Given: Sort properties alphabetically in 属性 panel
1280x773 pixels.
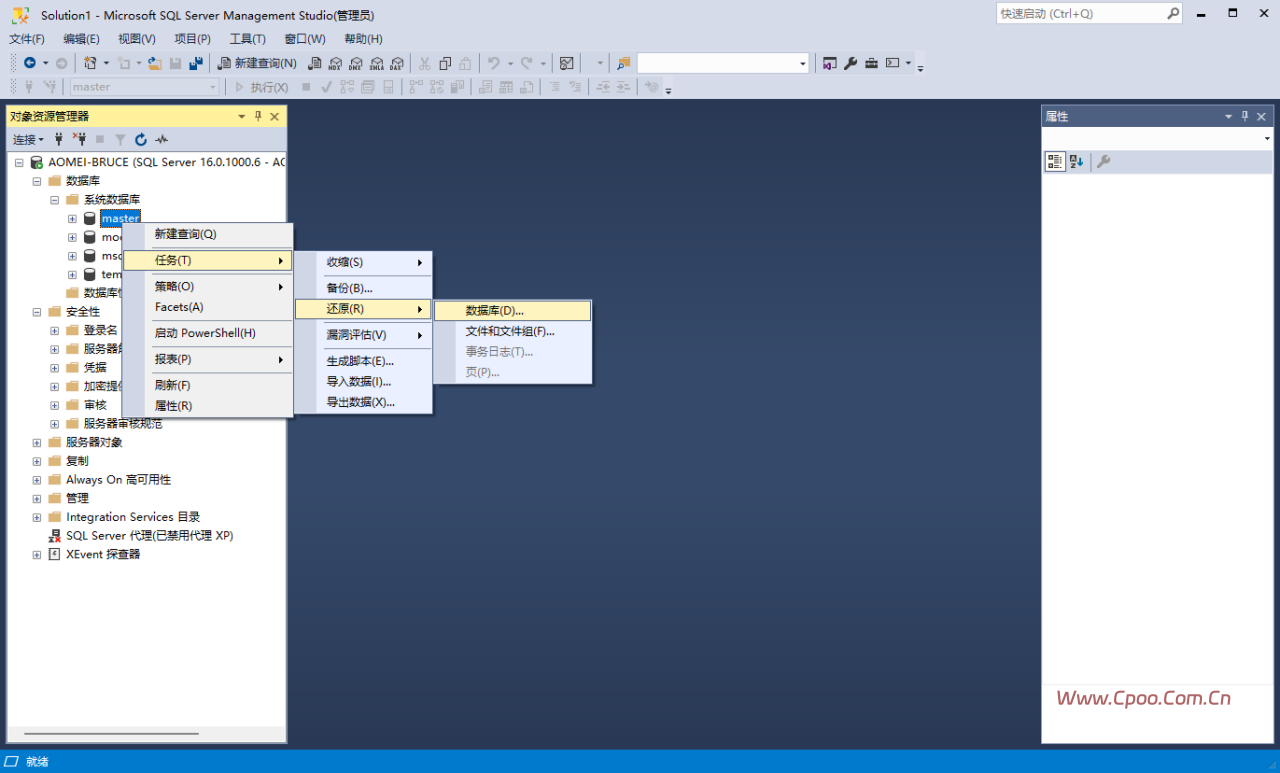Looking at the screenshot, I should [x=1076, y=161].
